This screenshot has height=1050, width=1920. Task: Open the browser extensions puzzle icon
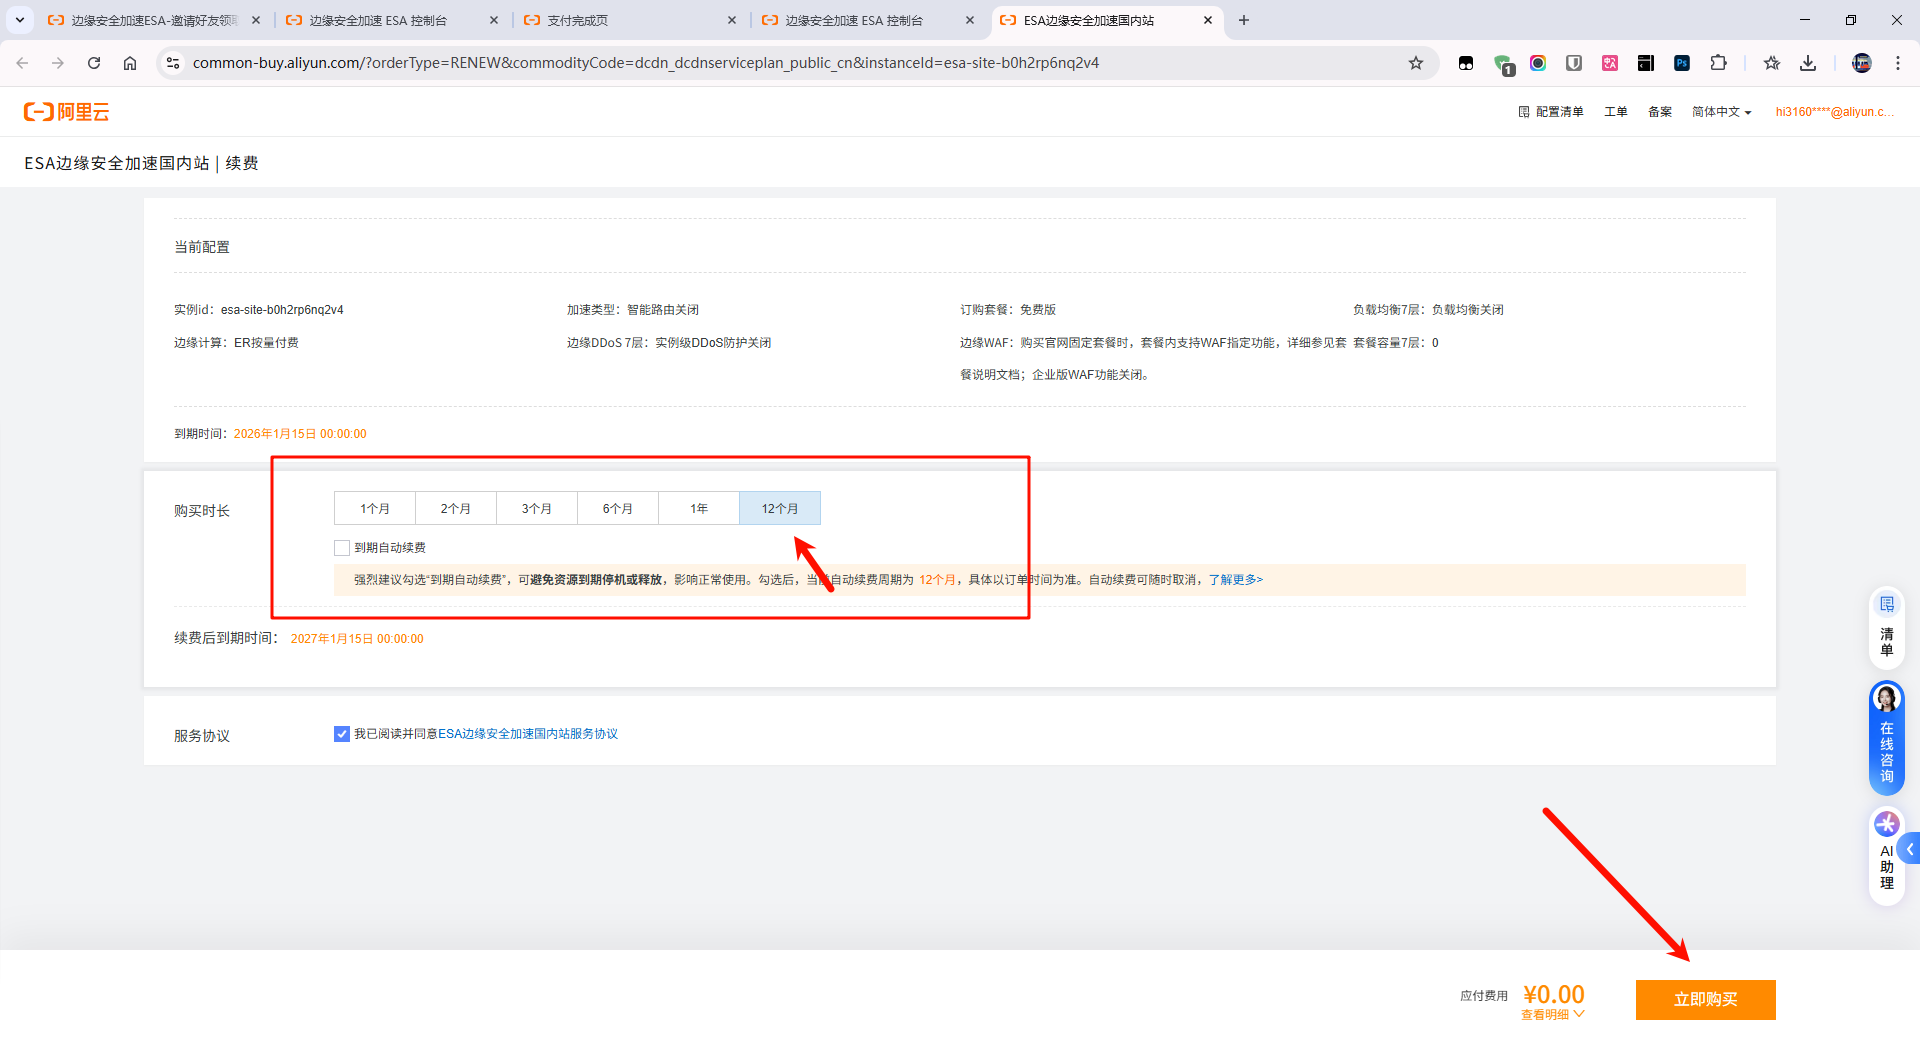[1718, 63]
